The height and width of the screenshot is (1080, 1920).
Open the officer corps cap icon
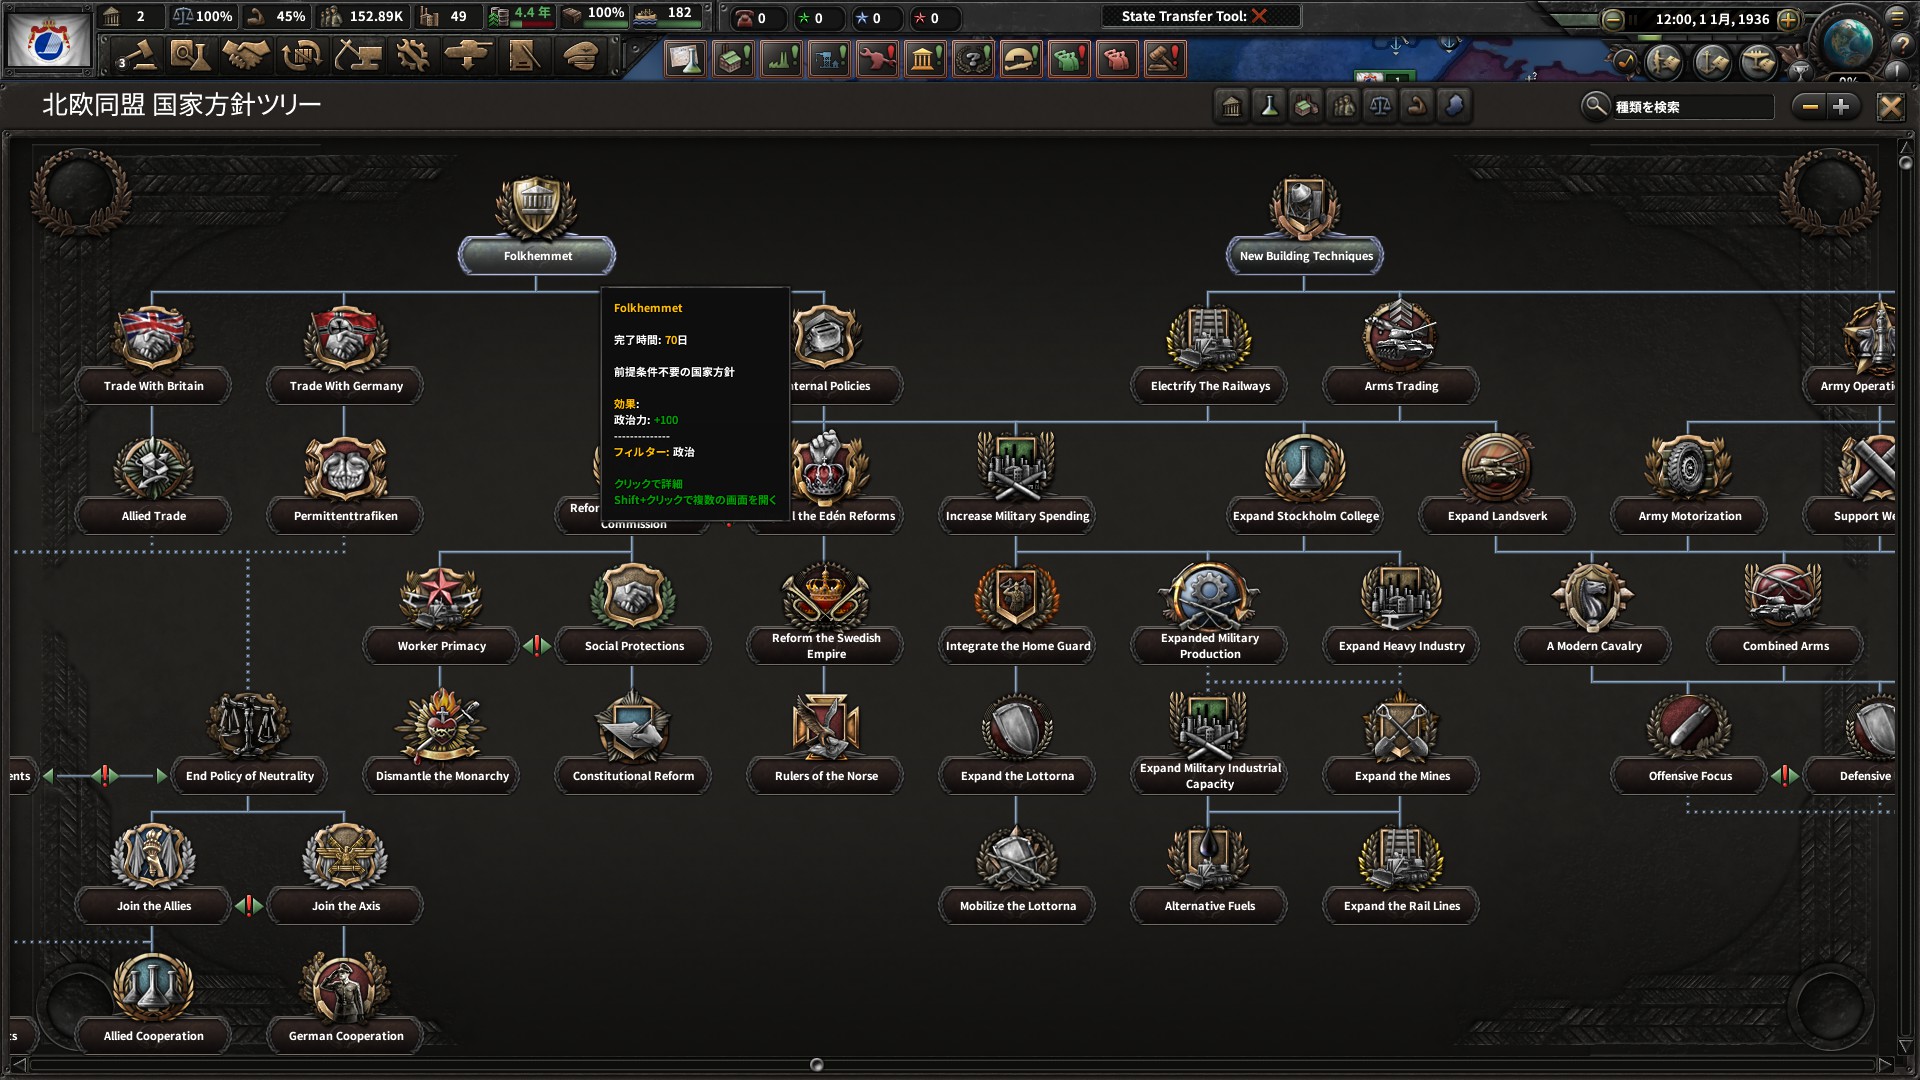[x=580, y=57]
